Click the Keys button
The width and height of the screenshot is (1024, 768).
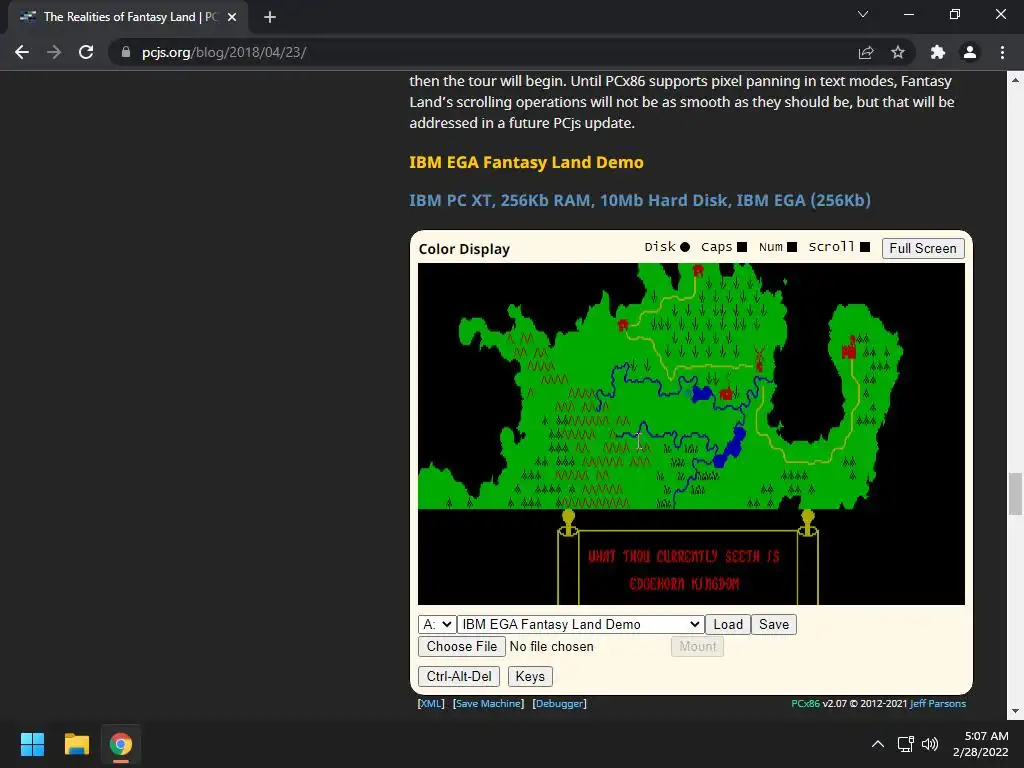pos(530,677)
